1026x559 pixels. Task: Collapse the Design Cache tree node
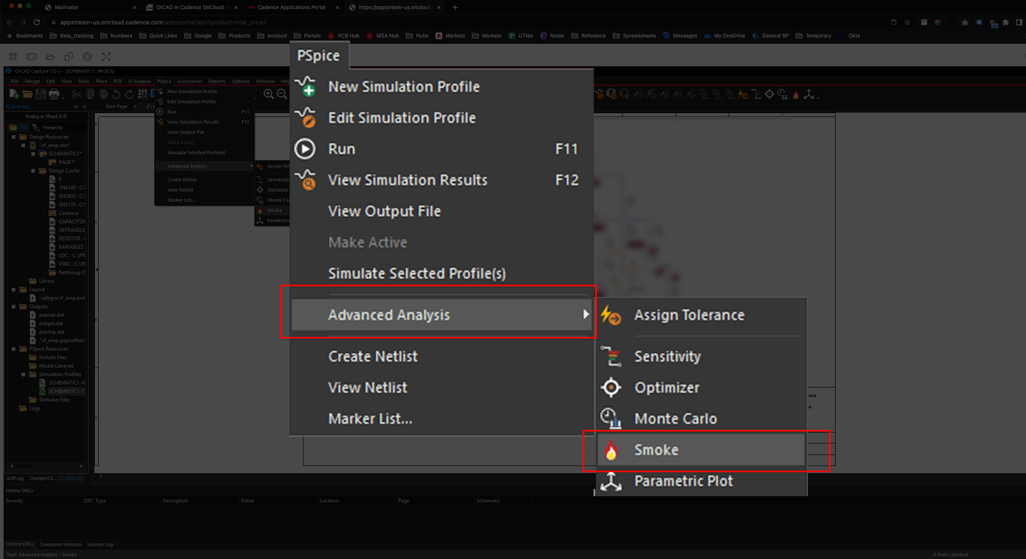(33, 171)
